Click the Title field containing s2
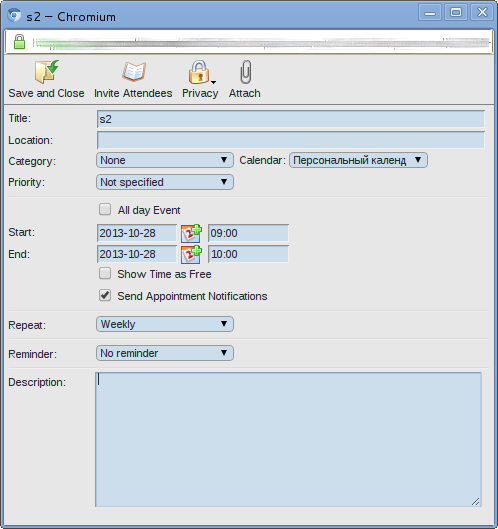This screenshot has height=529, width=498. tap(291, 119)
